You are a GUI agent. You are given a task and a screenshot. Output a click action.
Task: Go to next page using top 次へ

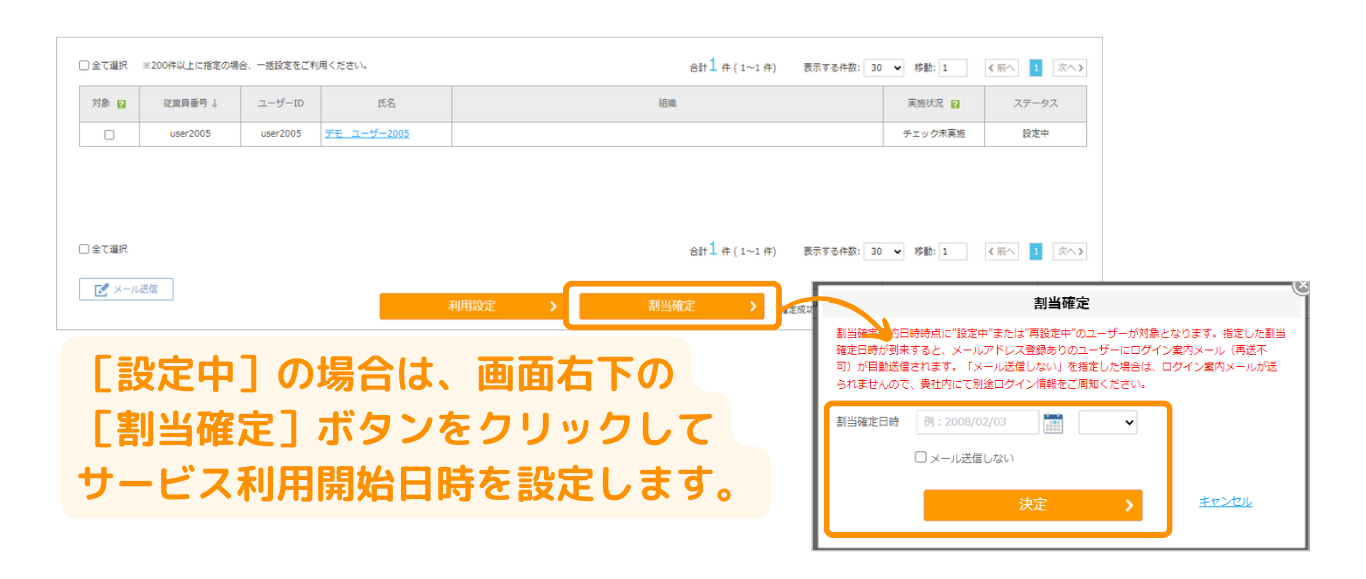pyautogui.click(x=1069, y=68)
